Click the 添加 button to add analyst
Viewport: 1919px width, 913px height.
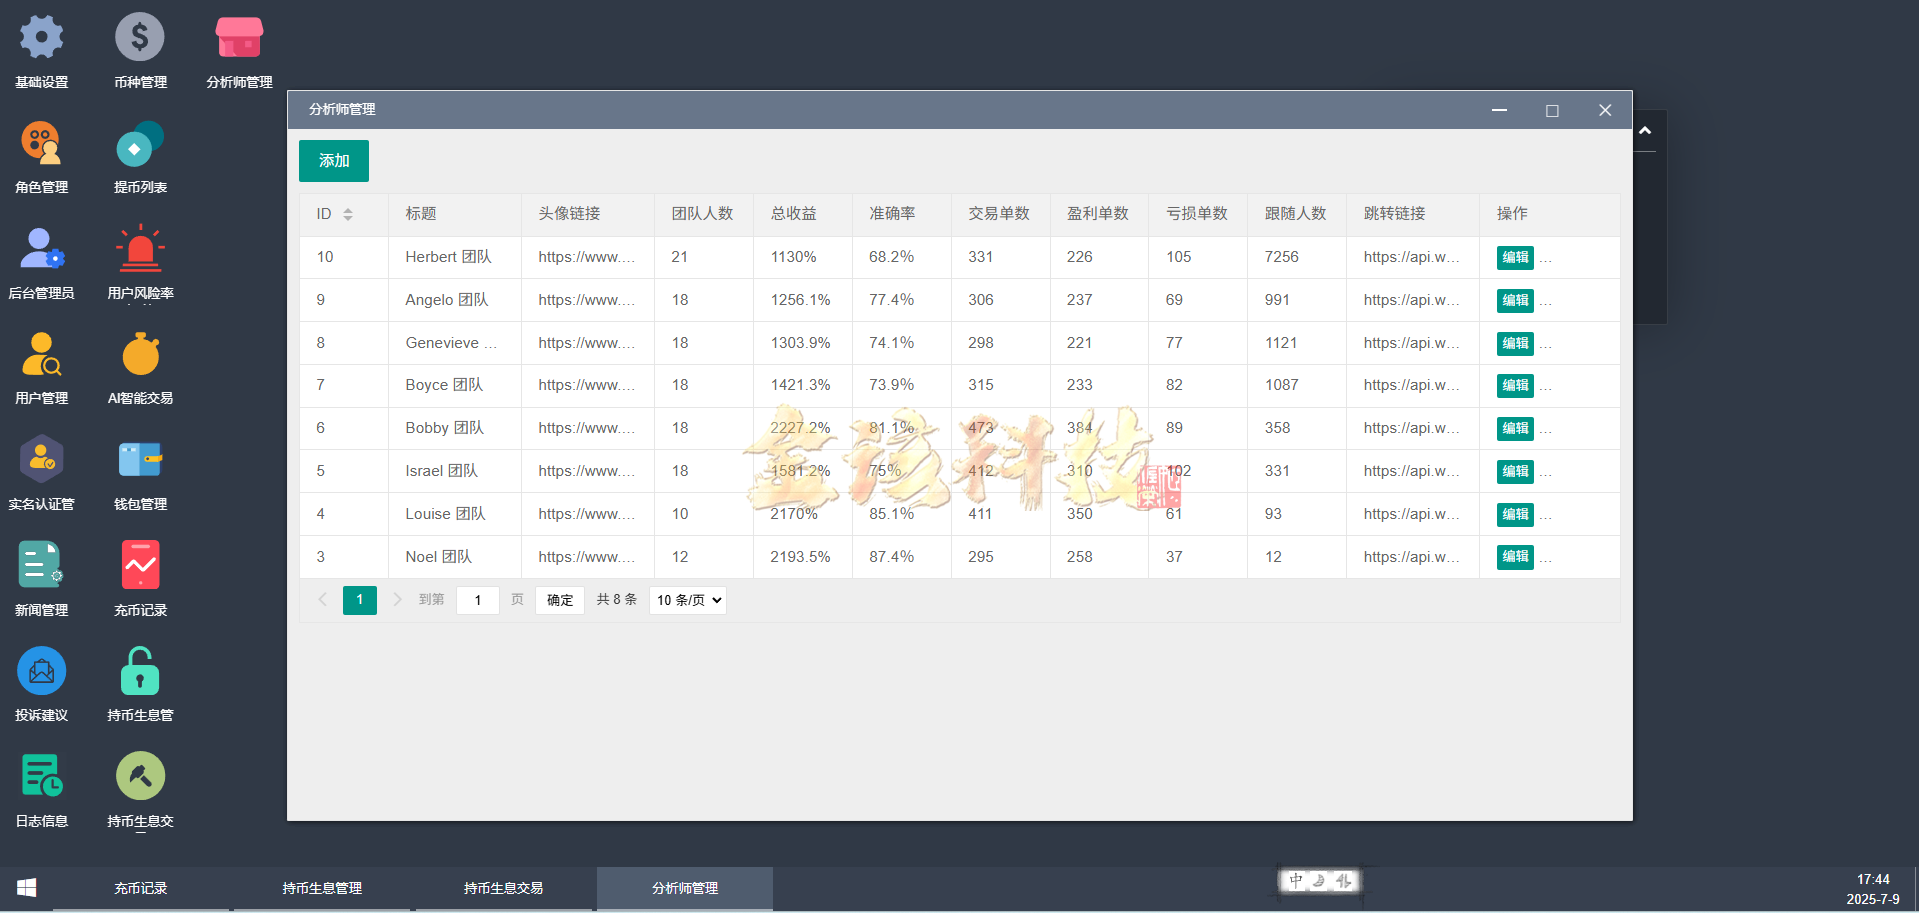click(333, 160)
